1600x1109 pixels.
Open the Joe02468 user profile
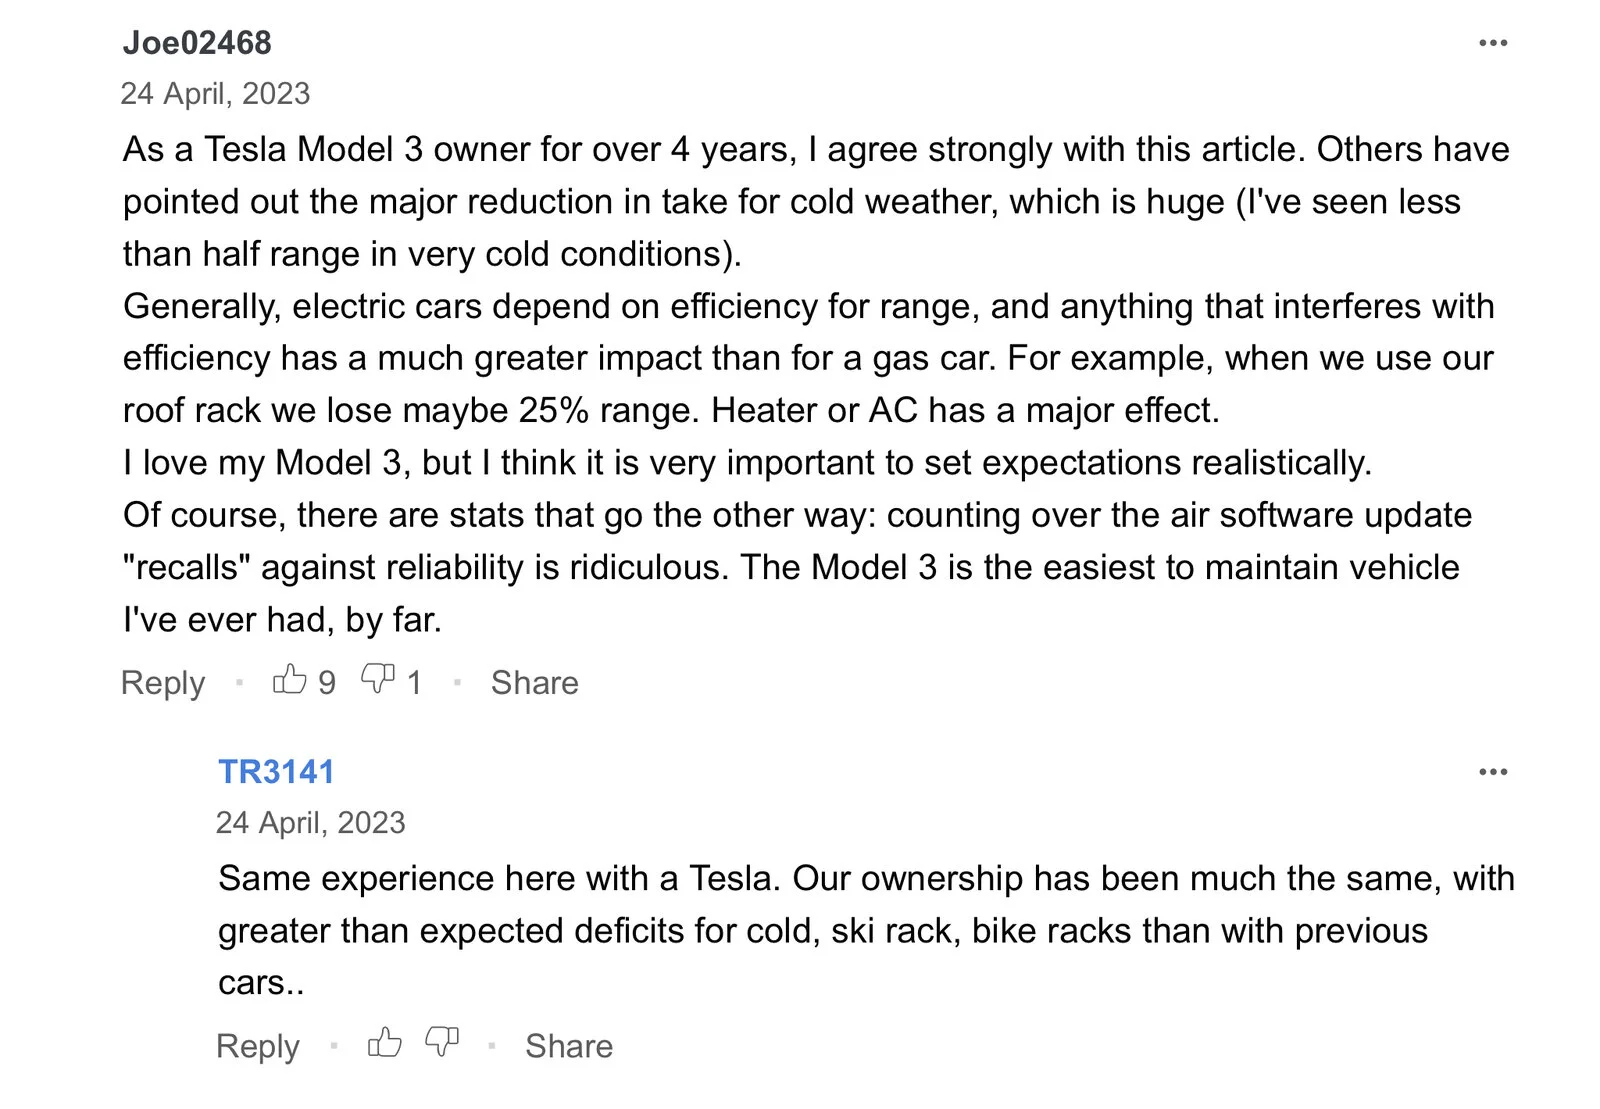197,43
